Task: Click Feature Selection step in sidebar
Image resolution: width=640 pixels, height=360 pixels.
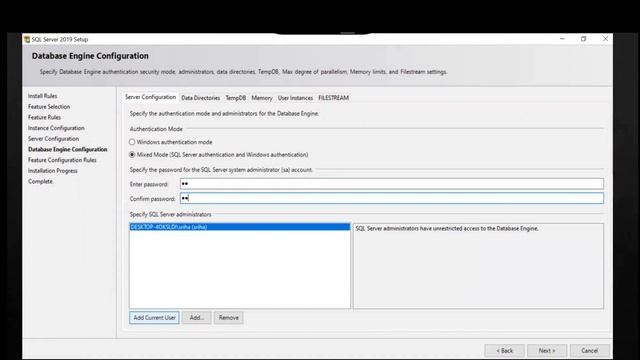Action: pyautogui.click(x=49, y=107)
